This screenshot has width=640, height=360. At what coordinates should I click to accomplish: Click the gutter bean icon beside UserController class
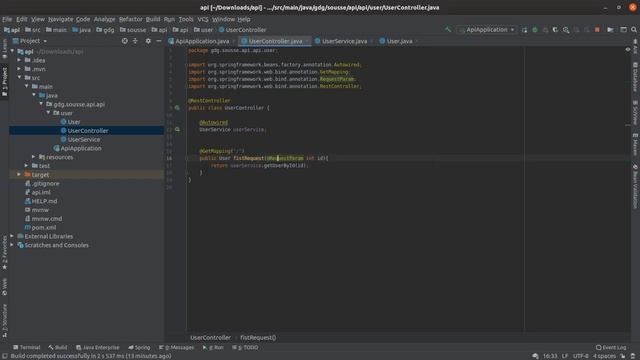tap(177, 108)
